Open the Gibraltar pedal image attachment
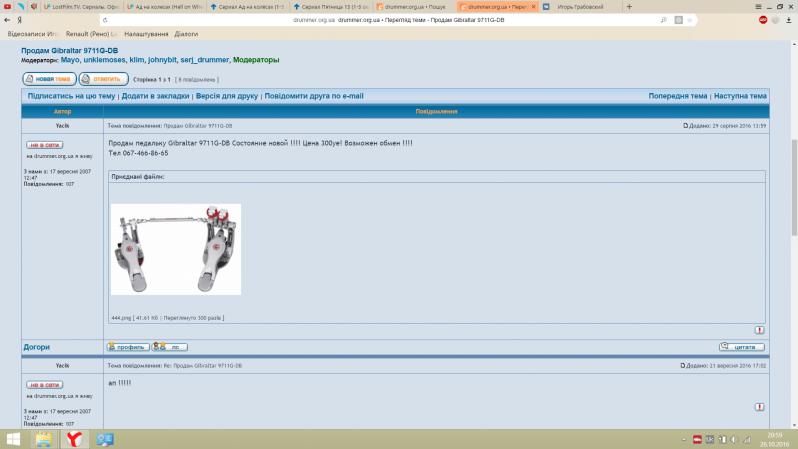The width and height of the screenshot is (798, 449). click(x=176, y=249)
